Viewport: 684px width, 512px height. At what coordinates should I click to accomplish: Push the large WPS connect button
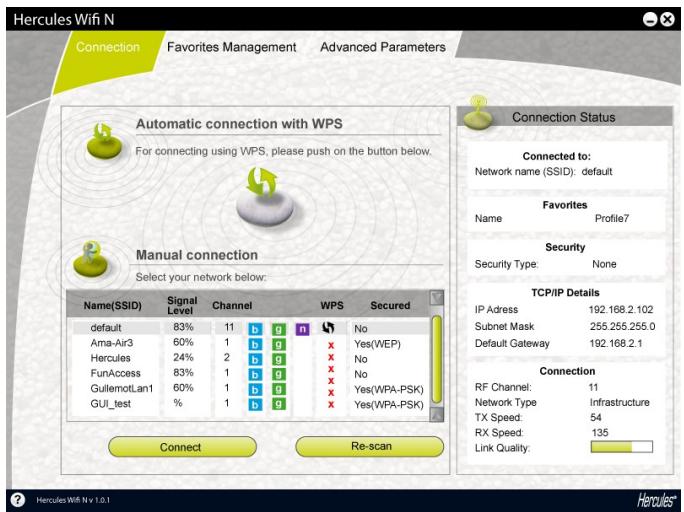265,196
